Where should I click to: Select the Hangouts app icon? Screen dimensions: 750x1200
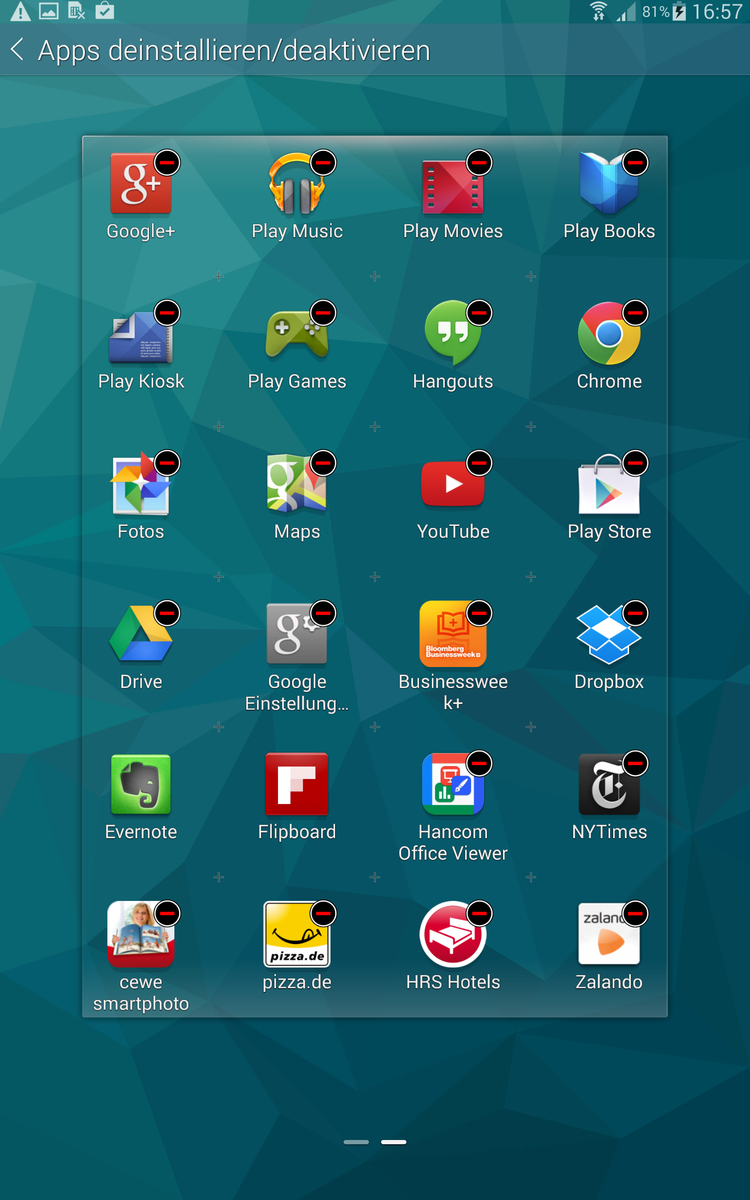[x=453, y=334]
